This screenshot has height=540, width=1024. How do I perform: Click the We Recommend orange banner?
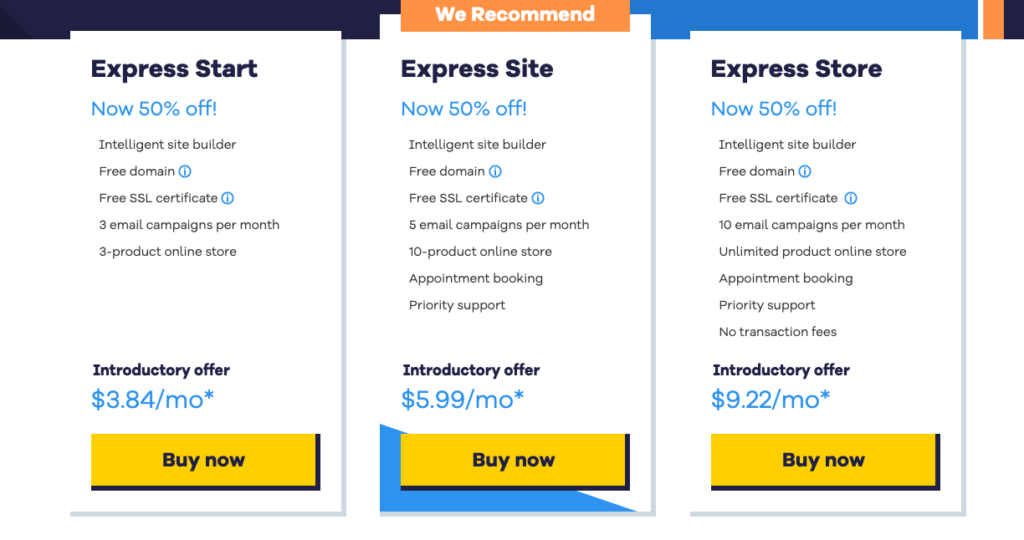click(x=515, y=15)
